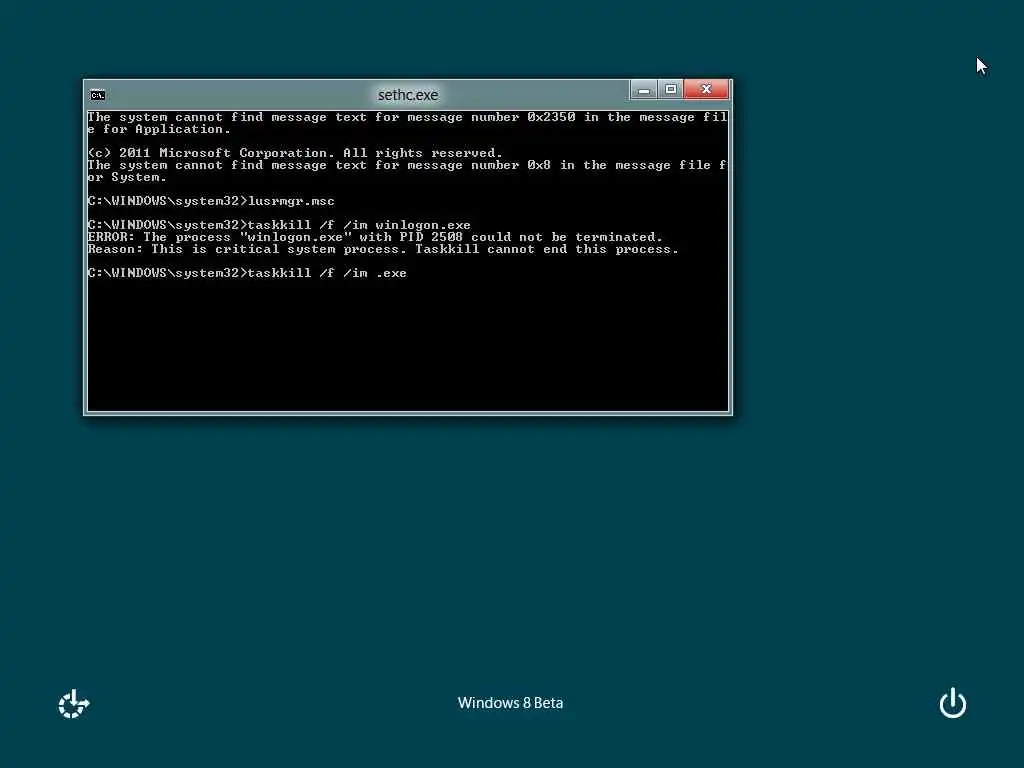Click the ERROR winlogon.exe PID 2508 line
The width and height of the screenshot is (1024, 768).
tap(375, 237)
